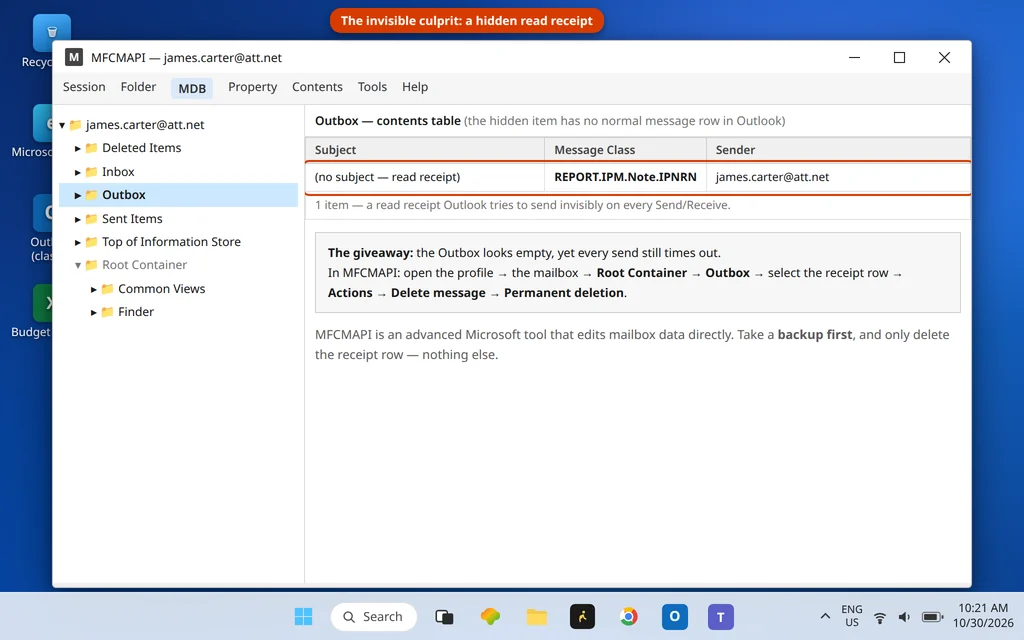Open File Explorer from the taskbar
This screenshot has width=1024, height=640.
(537, 616)
